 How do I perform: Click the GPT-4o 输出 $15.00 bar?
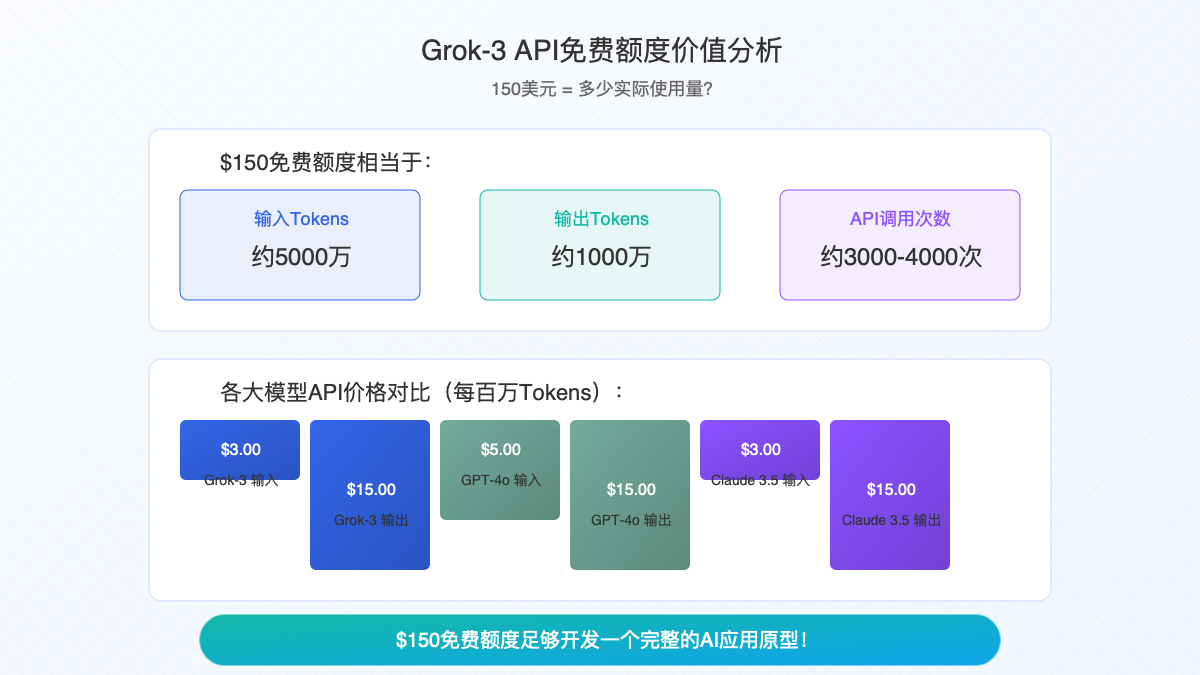[x=630, y=495]
